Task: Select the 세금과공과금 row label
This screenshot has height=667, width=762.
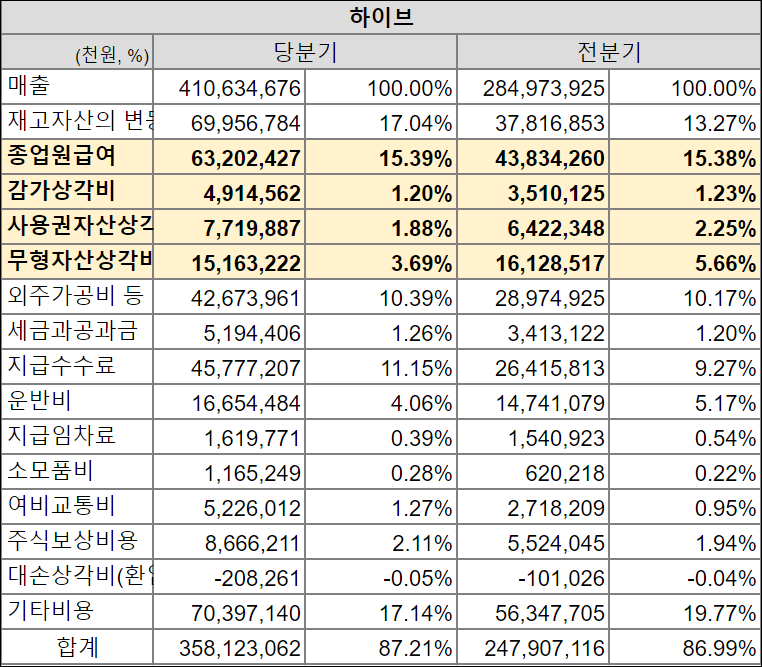Action: [77, 331]
